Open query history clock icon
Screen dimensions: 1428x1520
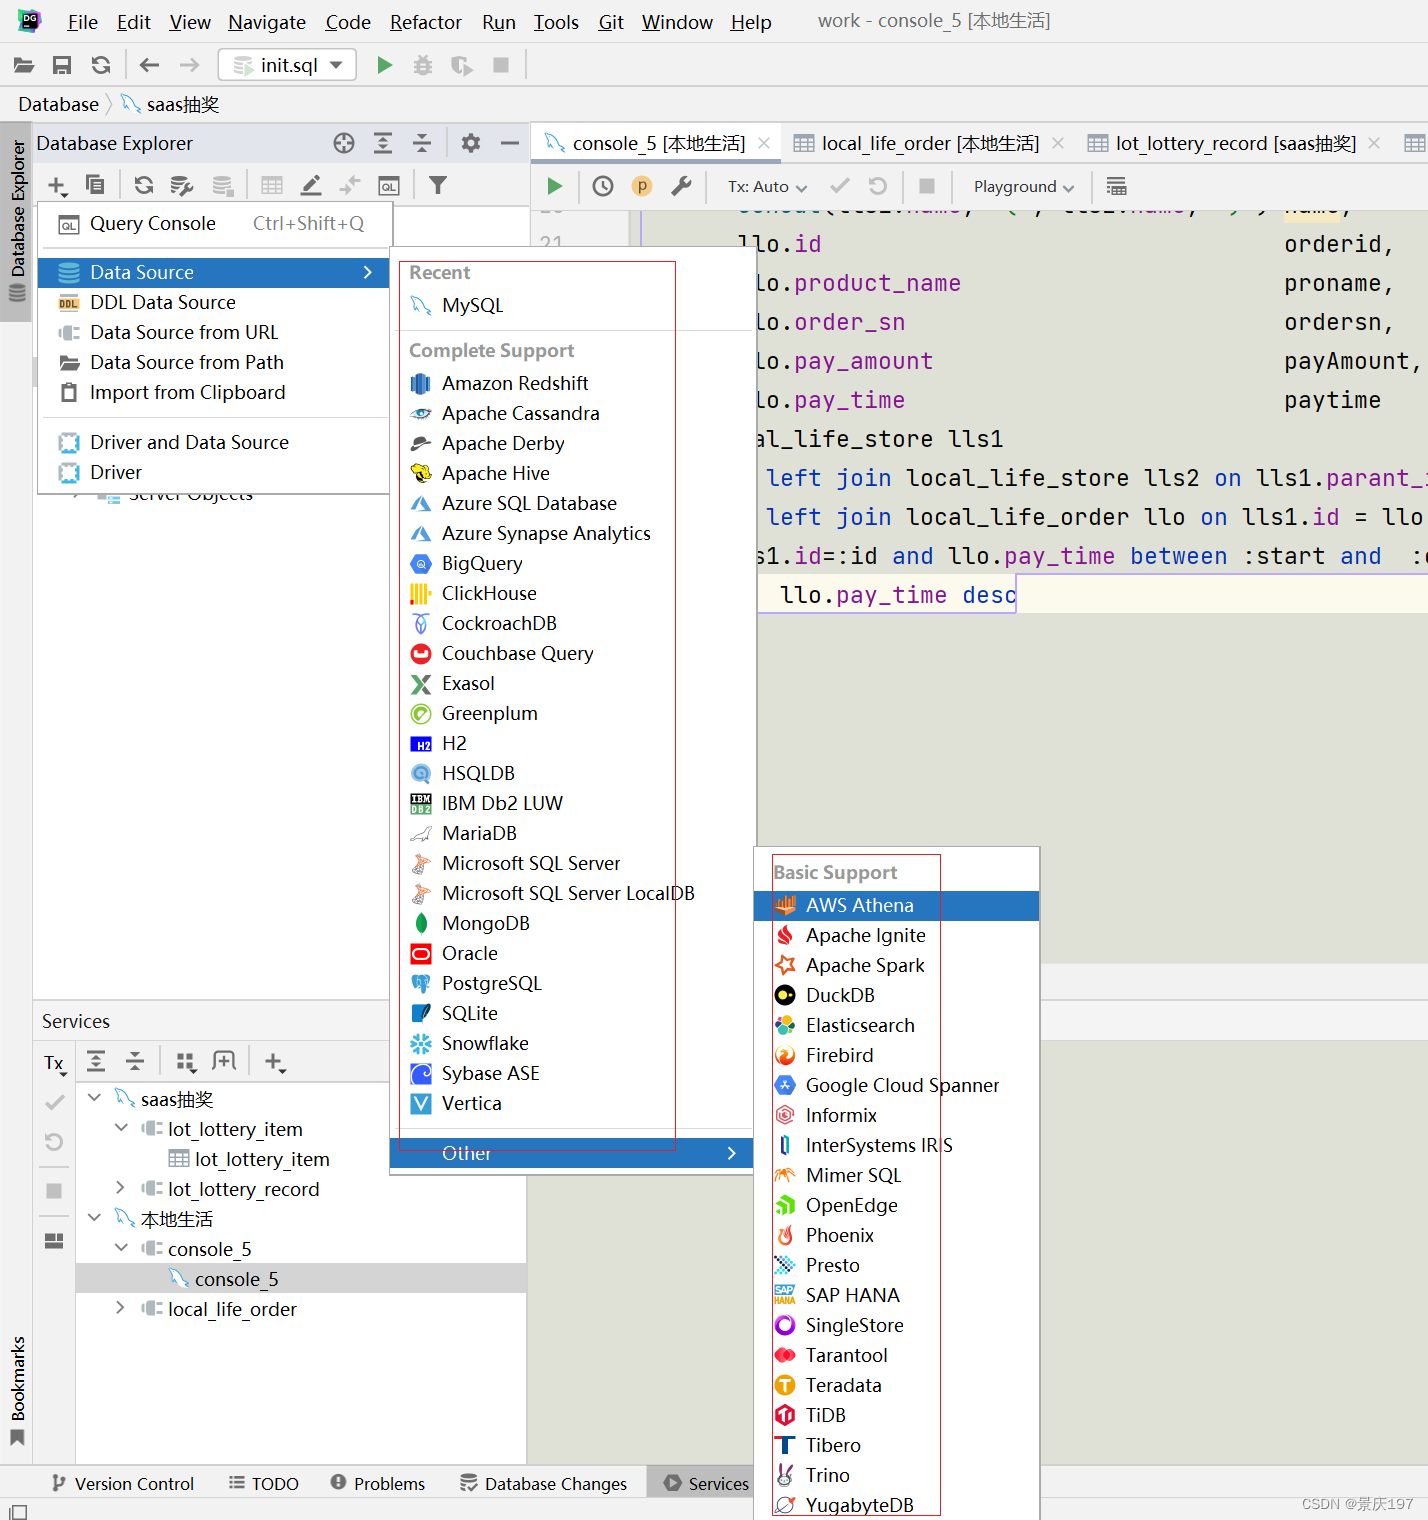[x=603, y=186]
